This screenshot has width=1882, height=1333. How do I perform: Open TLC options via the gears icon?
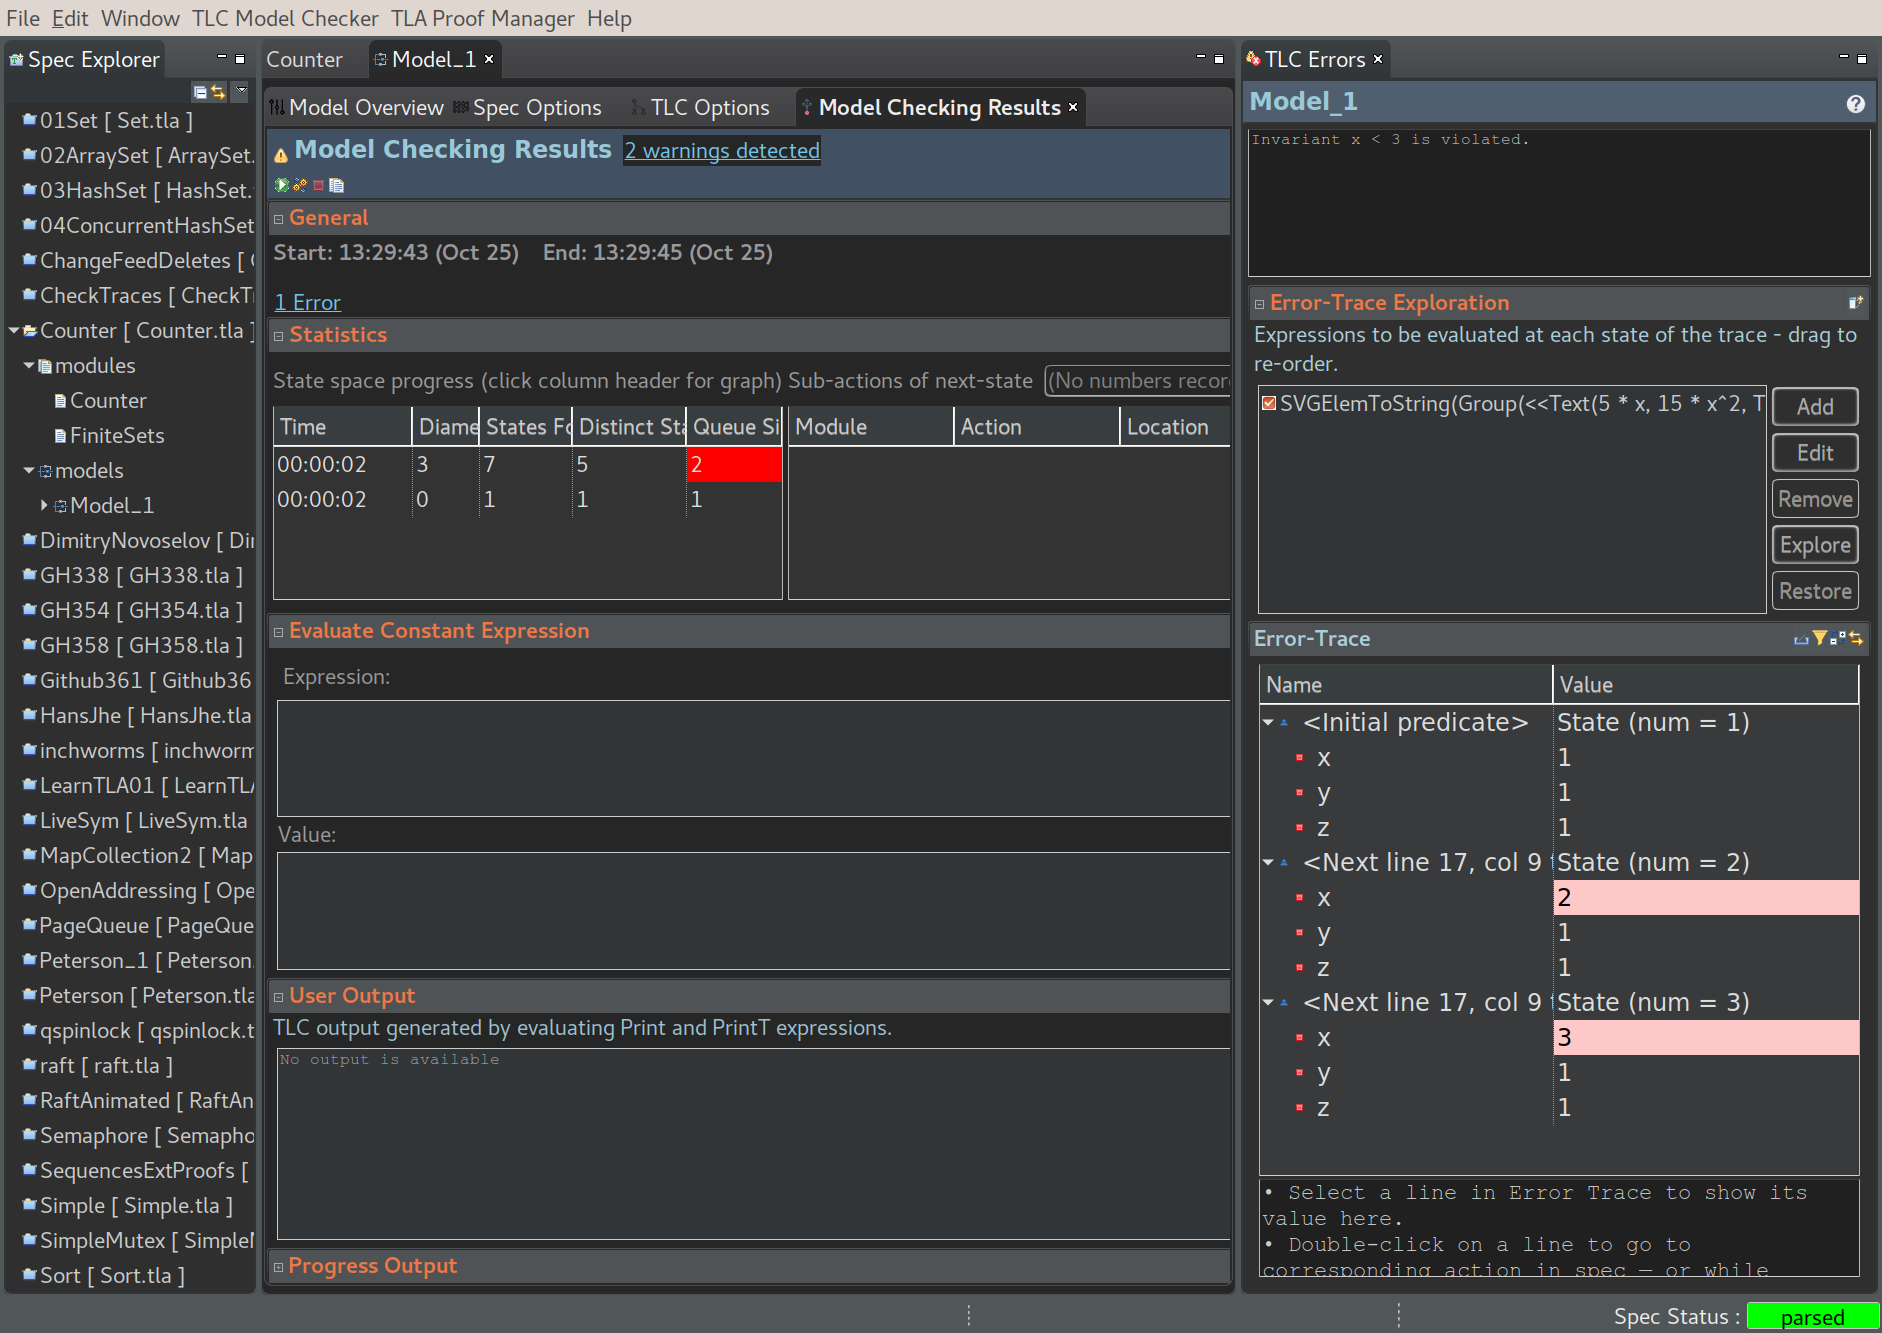(300, 185)
